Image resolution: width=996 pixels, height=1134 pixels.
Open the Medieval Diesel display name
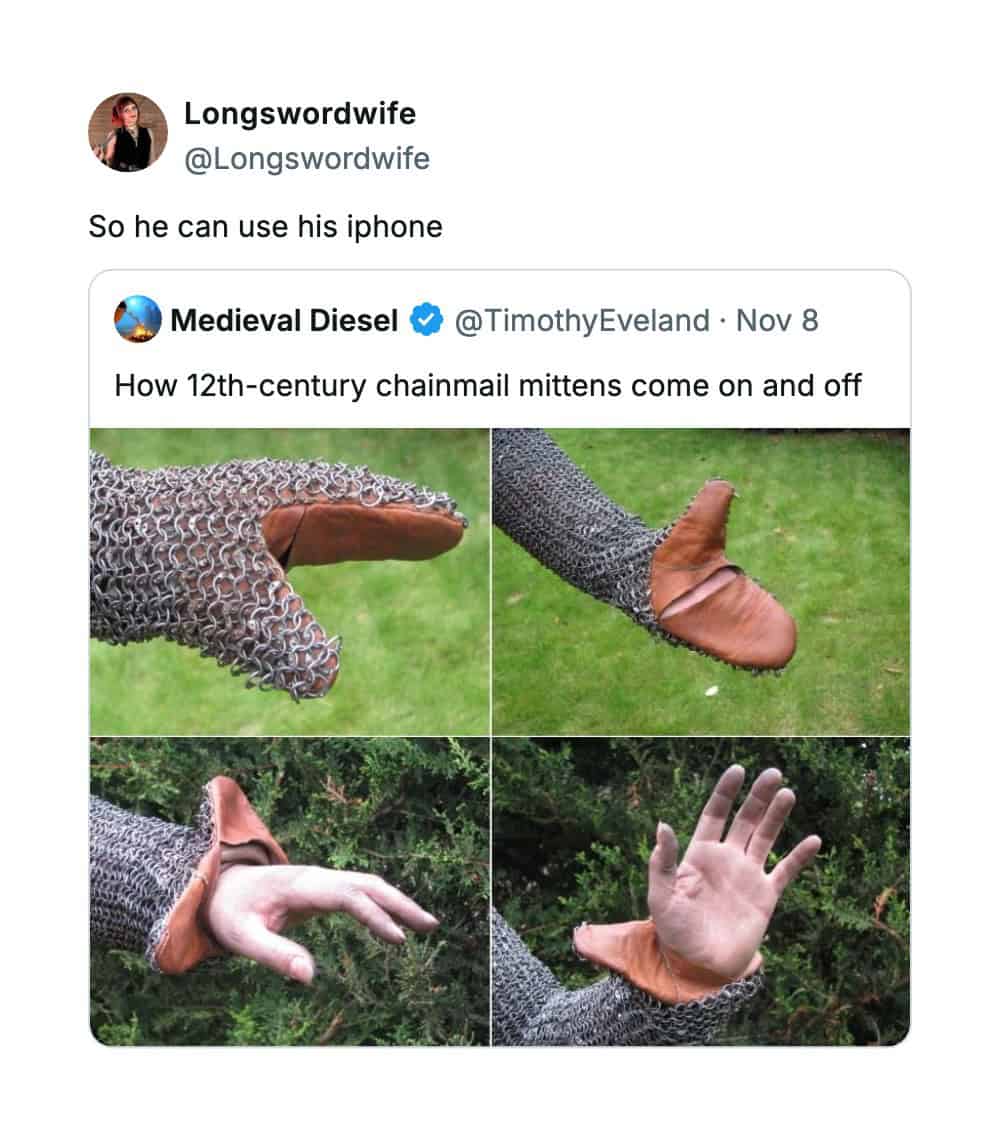[284, 321]
